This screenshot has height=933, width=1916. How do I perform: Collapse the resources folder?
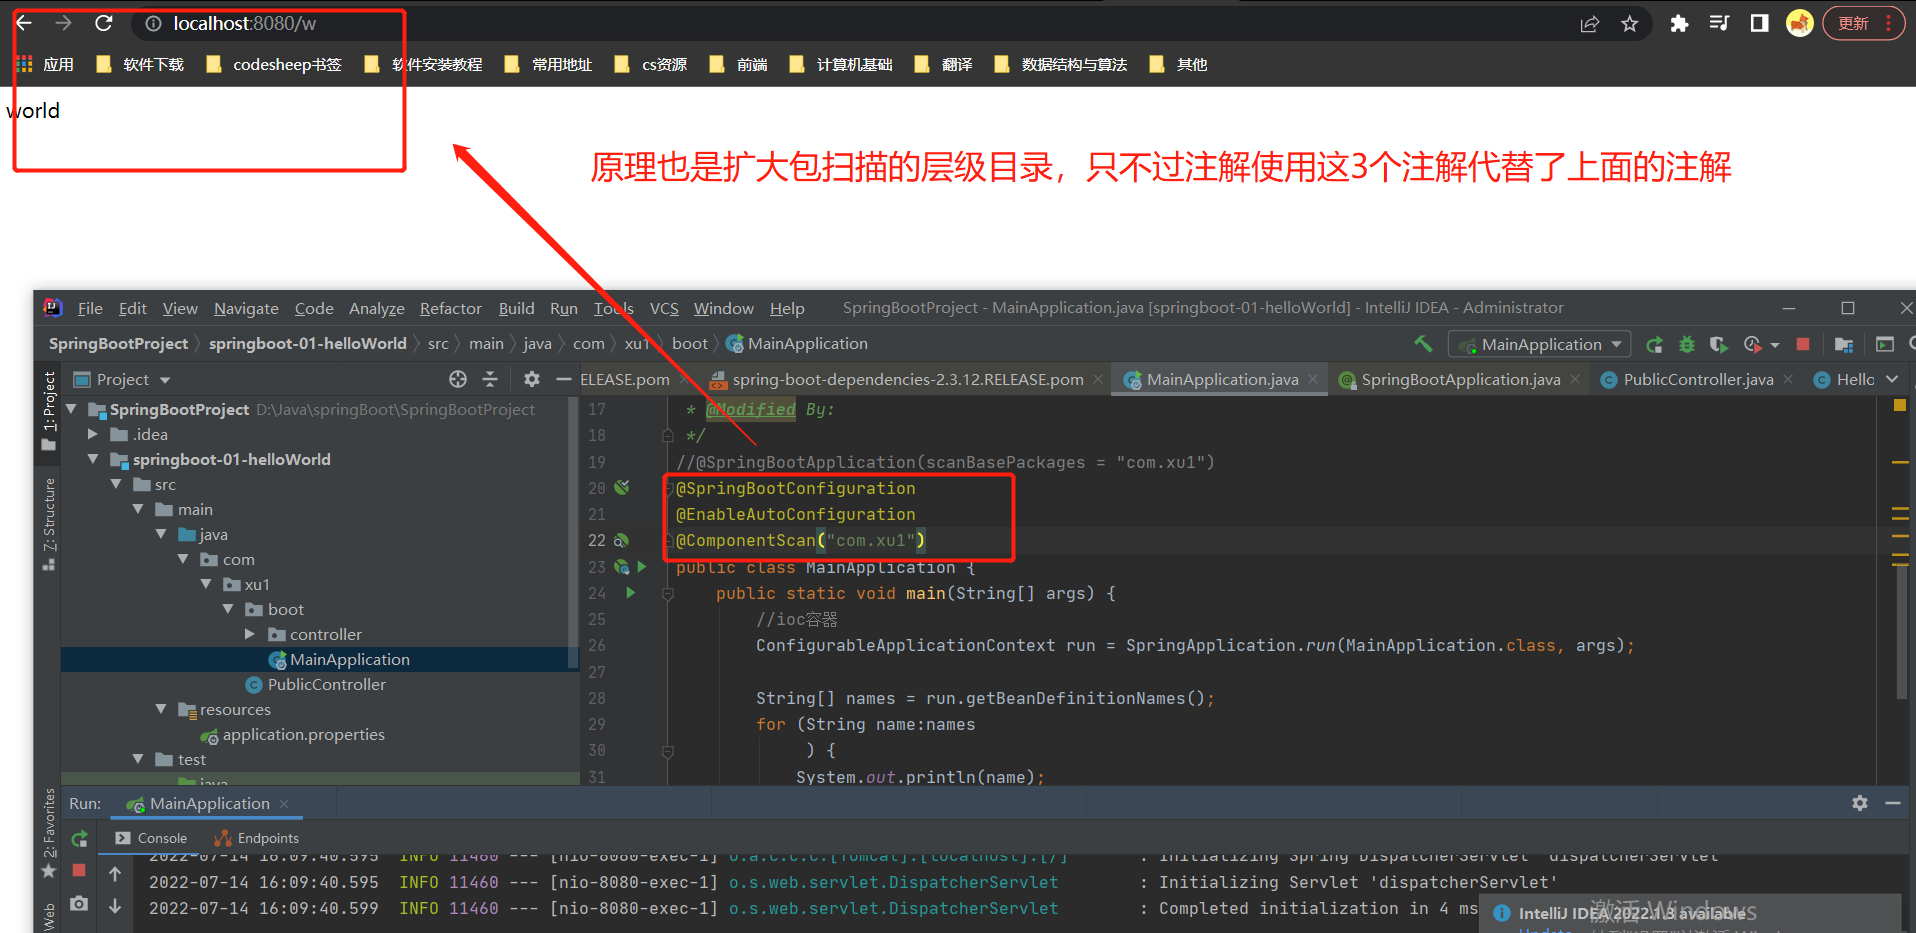[161, 709]
